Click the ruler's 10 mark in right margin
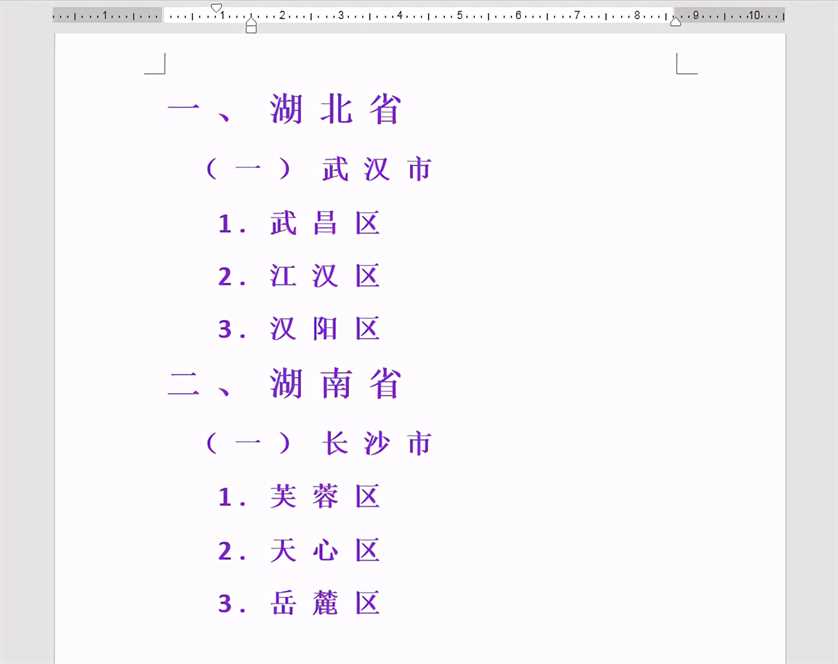 pos(754,15)
